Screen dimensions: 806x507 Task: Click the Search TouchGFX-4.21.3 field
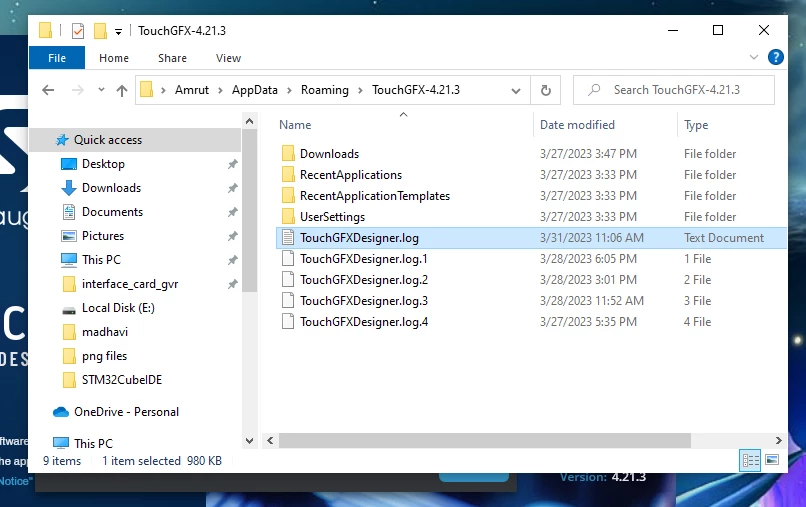[673, 90]
